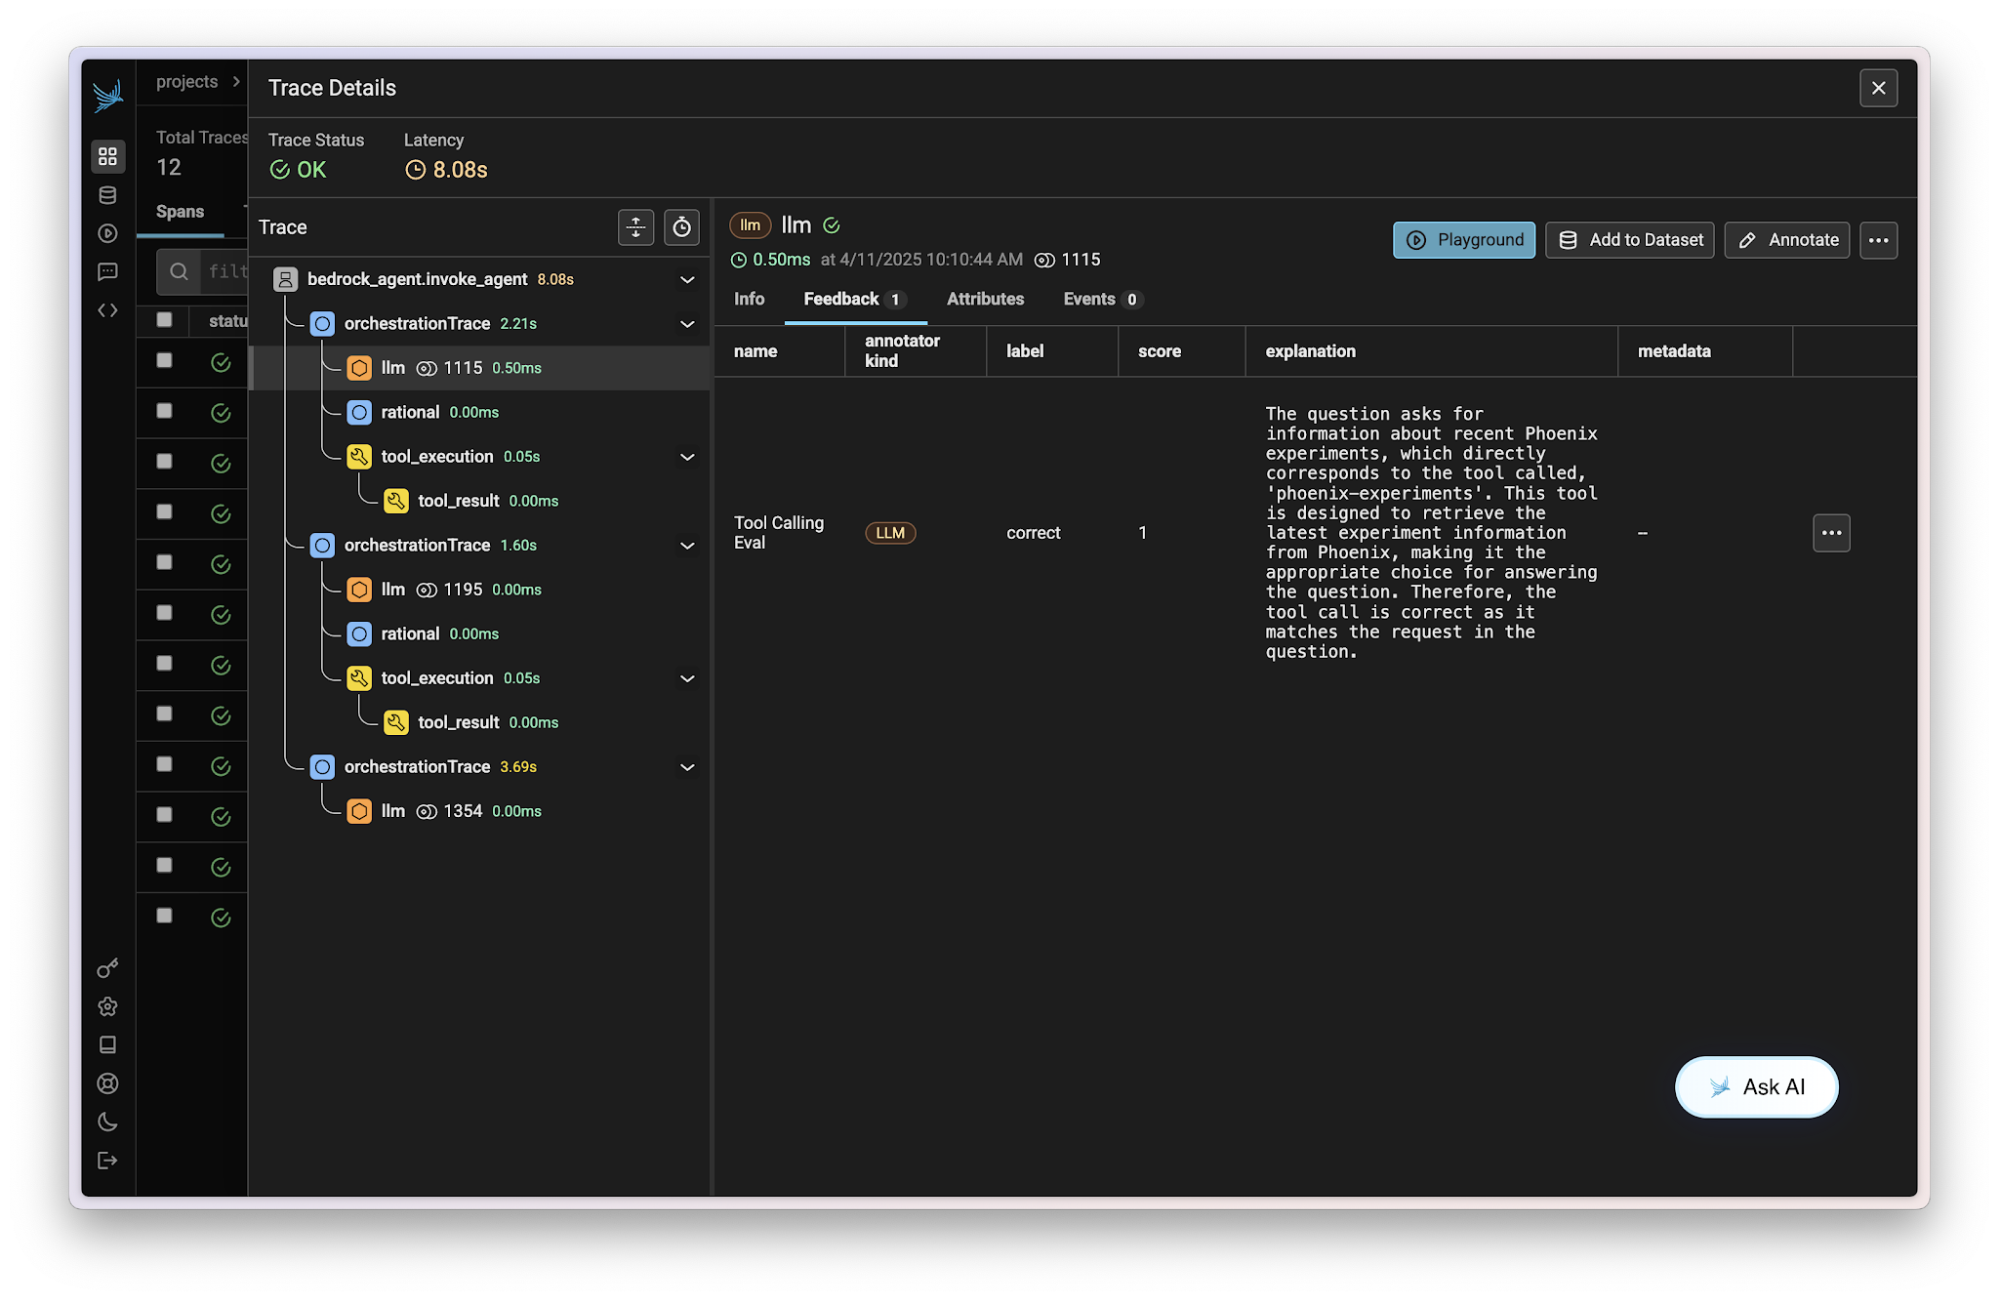Check the select-all checkbox in the table header
Screen dimensions: 1999x1301
(x=164, y=320)
